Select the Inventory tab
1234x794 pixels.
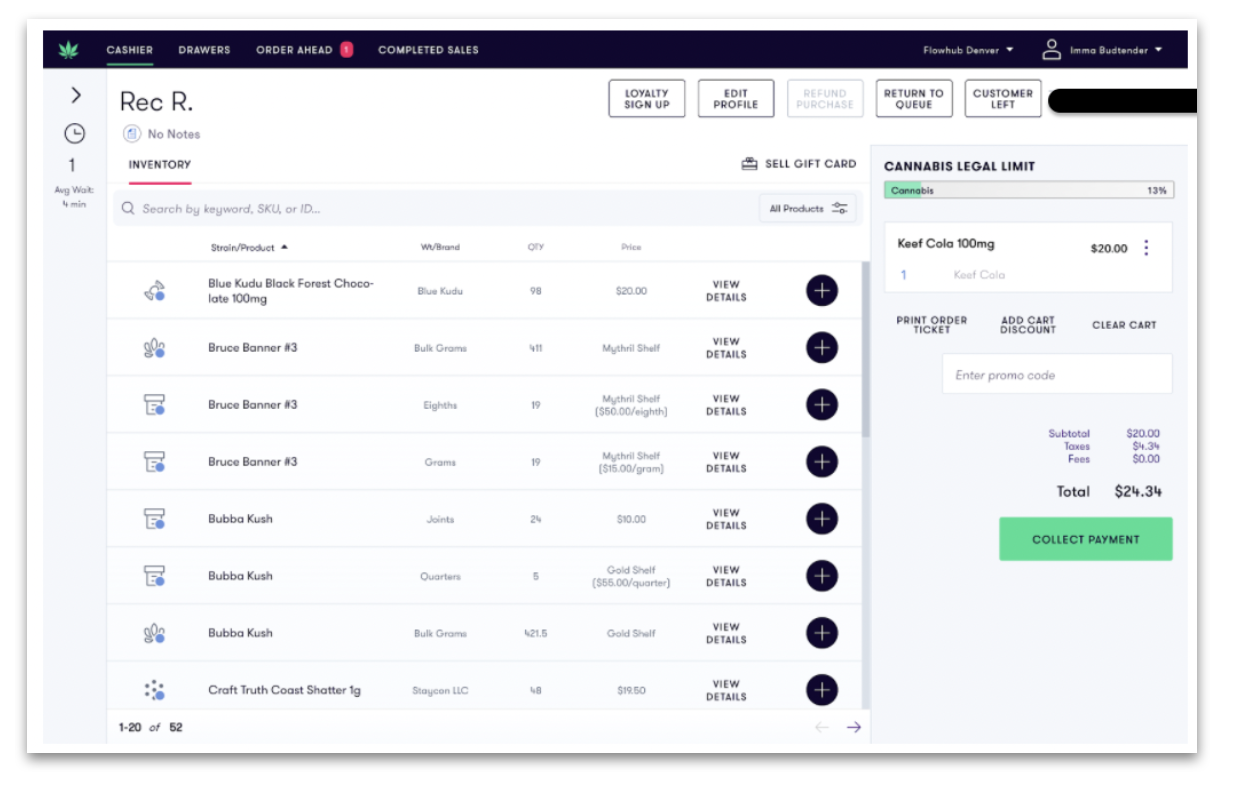[160, 165]
